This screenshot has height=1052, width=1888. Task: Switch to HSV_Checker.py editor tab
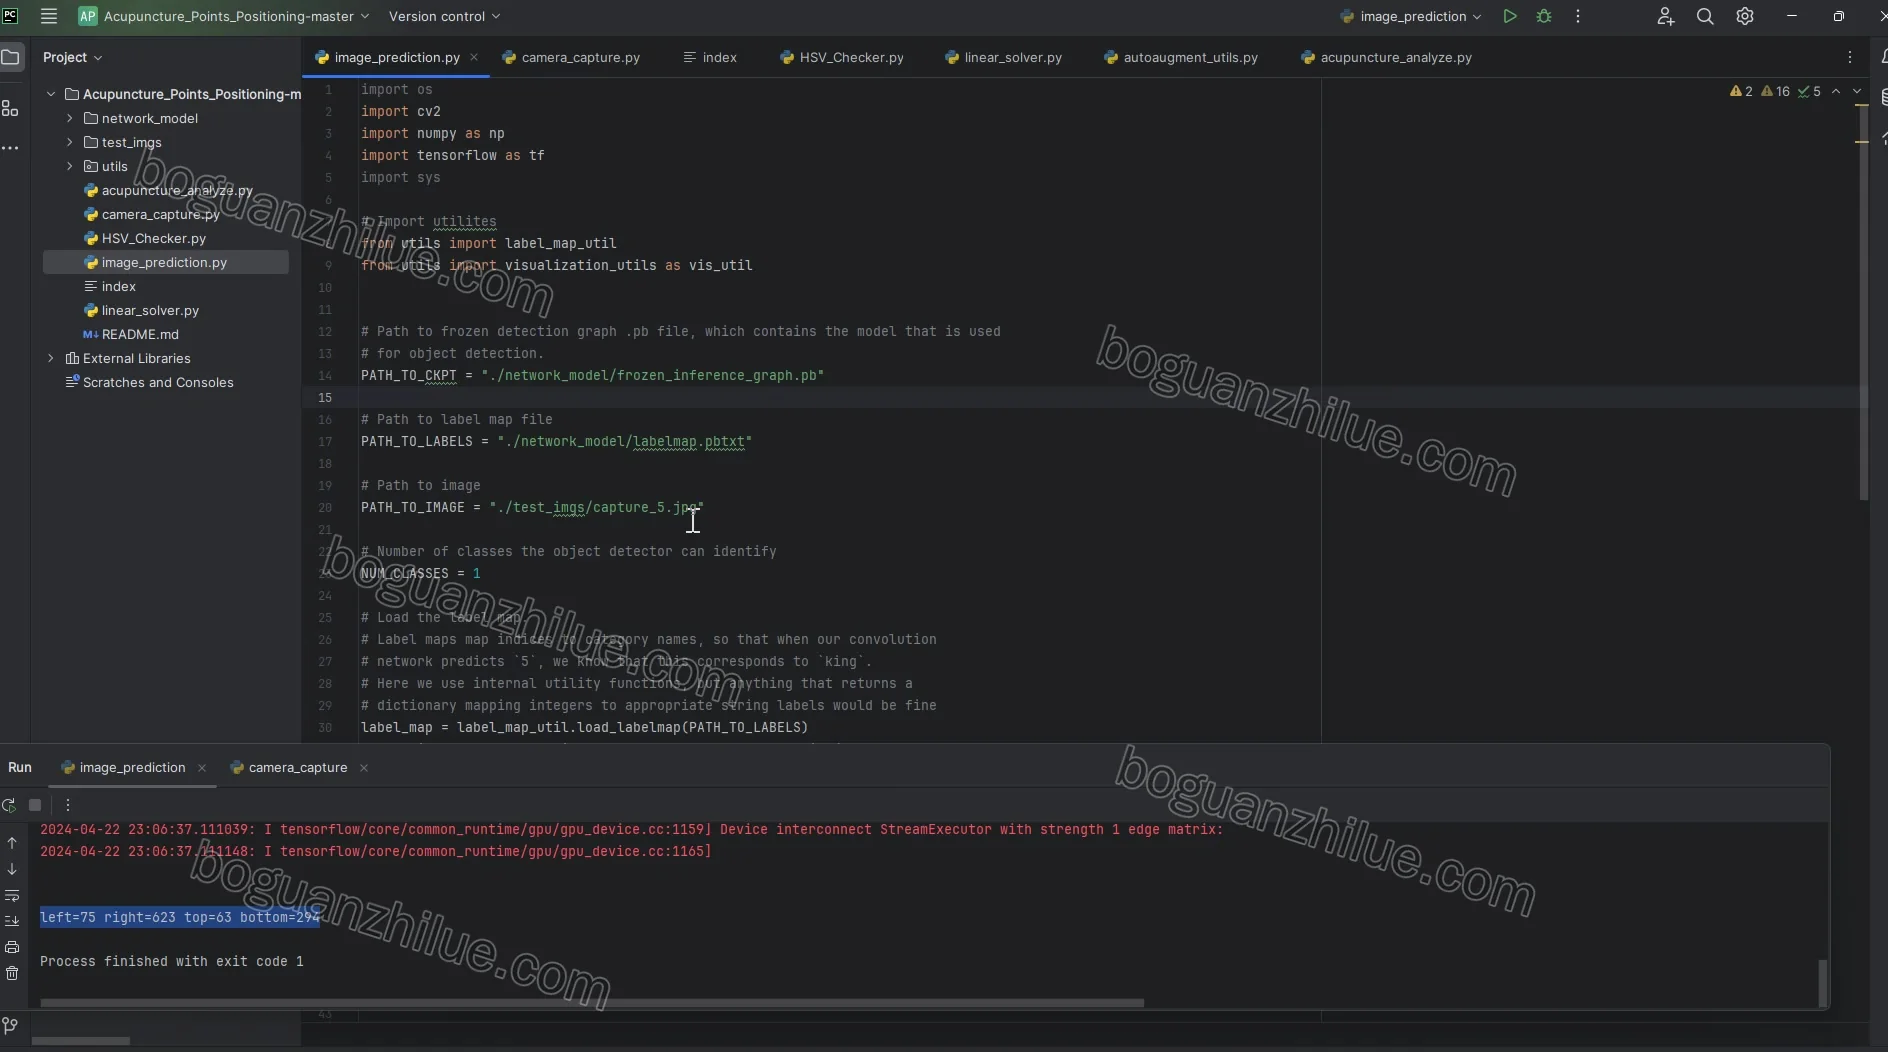point(842,57)
